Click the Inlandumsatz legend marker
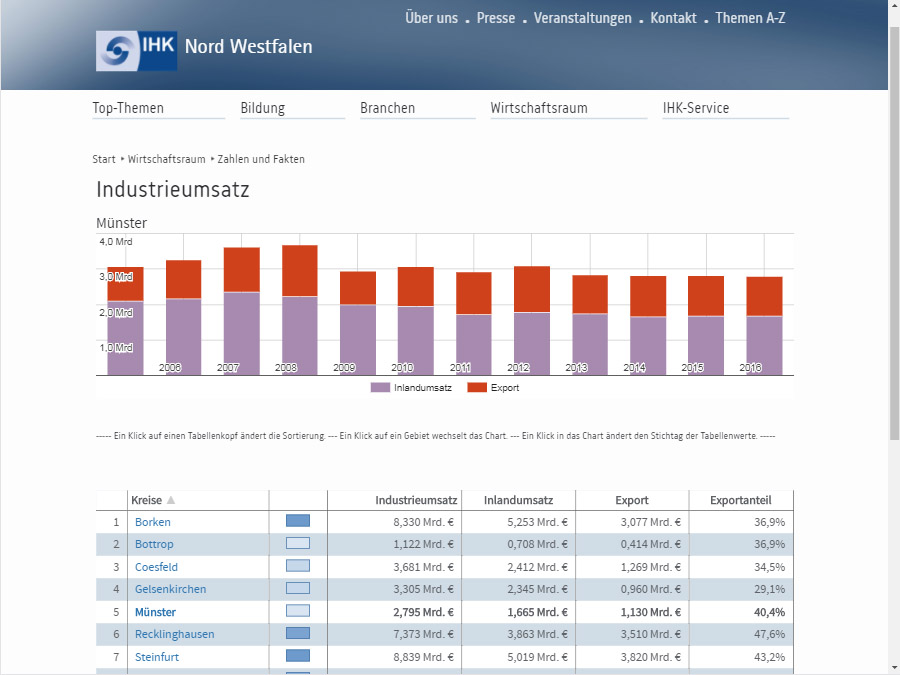The height and width of the screenshot is (675, 900). [x=380, y=387]
